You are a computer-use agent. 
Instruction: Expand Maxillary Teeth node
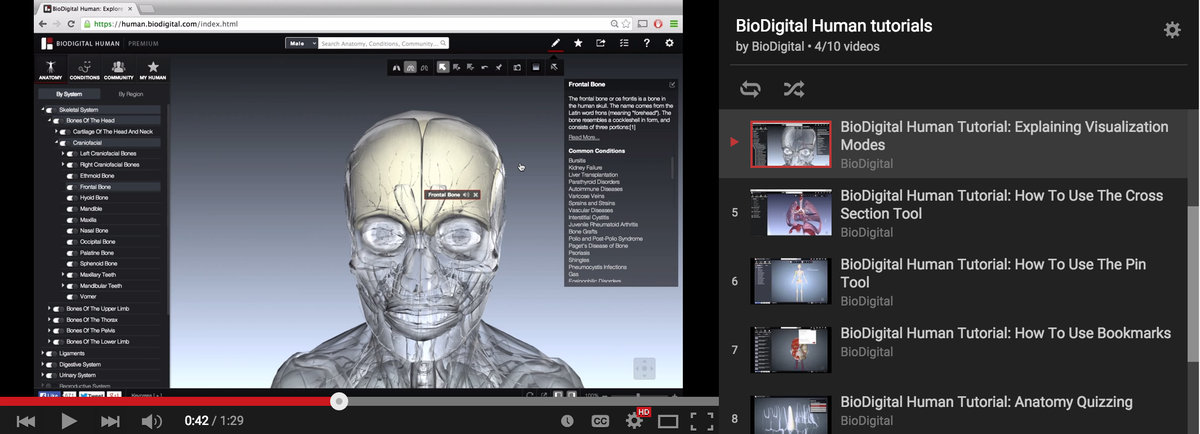coord(63,275)
